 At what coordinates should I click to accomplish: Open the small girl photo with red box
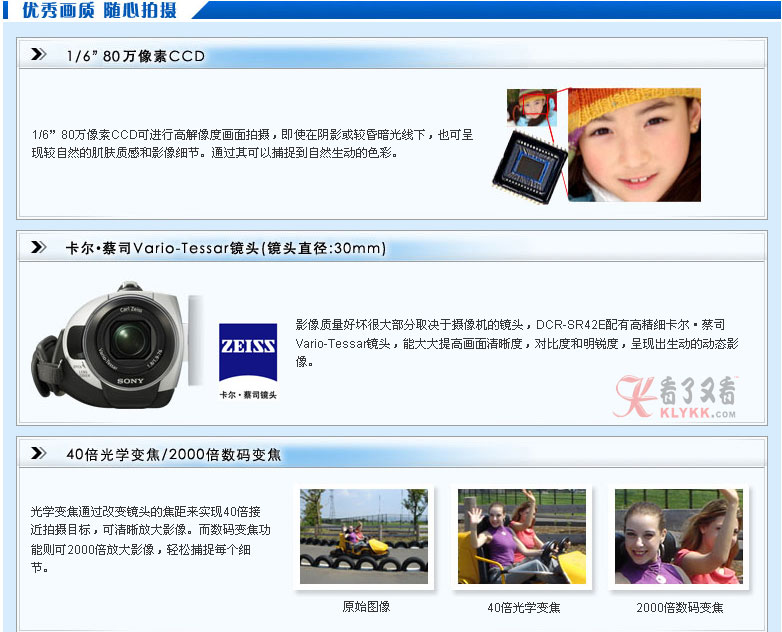click(532, 107)
